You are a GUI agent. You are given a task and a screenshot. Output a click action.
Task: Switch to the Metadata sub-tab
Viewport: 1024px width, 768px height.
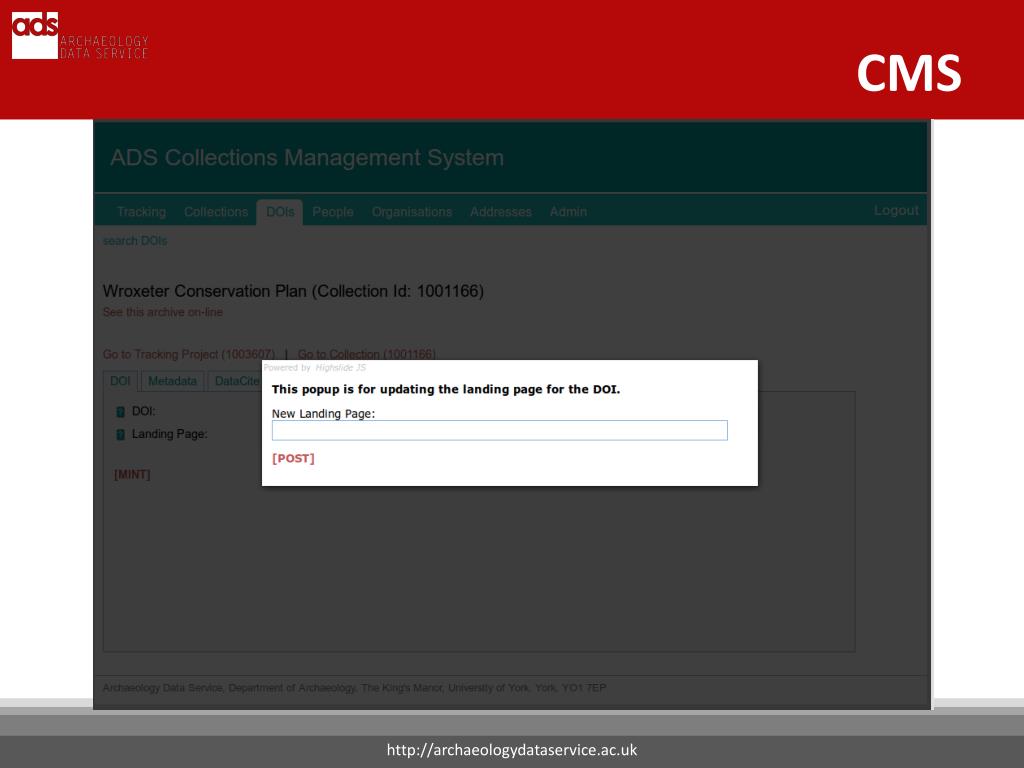pyautogui.click(x=172, y=381)
